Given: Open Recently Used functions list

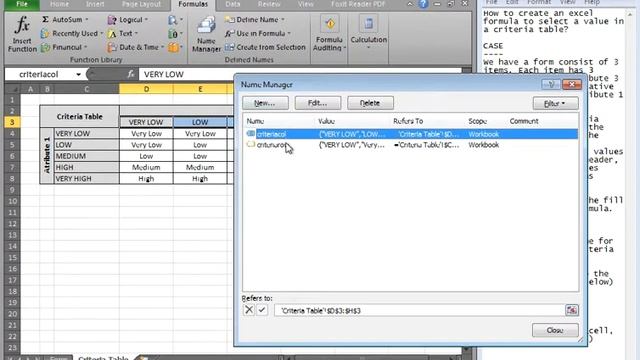Looking at the screenshot, I should tap(72, 33).
